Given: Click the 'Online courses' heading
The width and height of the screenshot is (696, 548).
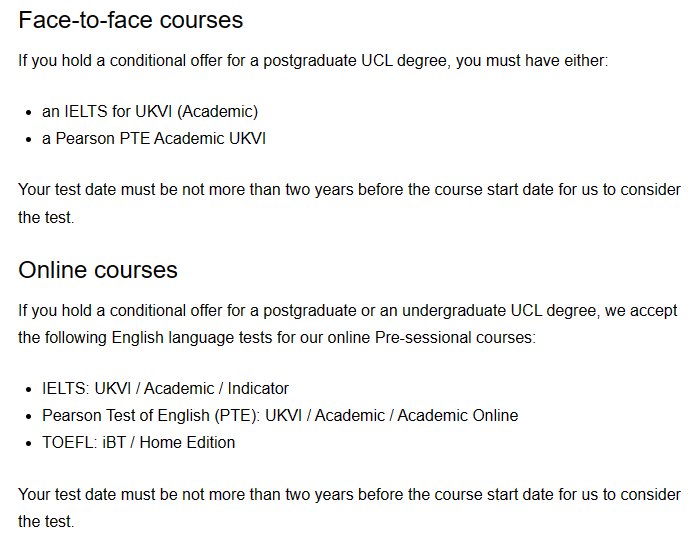Looking at the screenshot, I should (98, 270).
